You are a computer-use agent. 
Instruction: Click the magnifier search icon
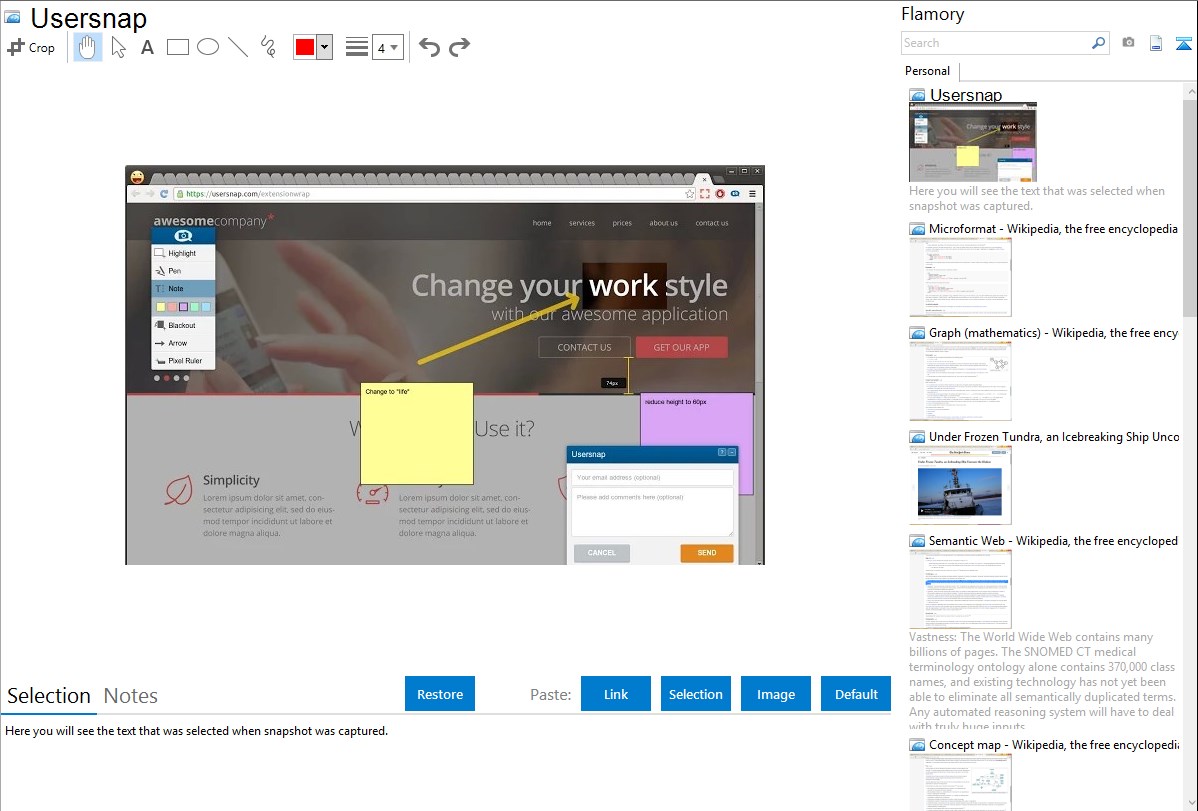(1099, 43)
